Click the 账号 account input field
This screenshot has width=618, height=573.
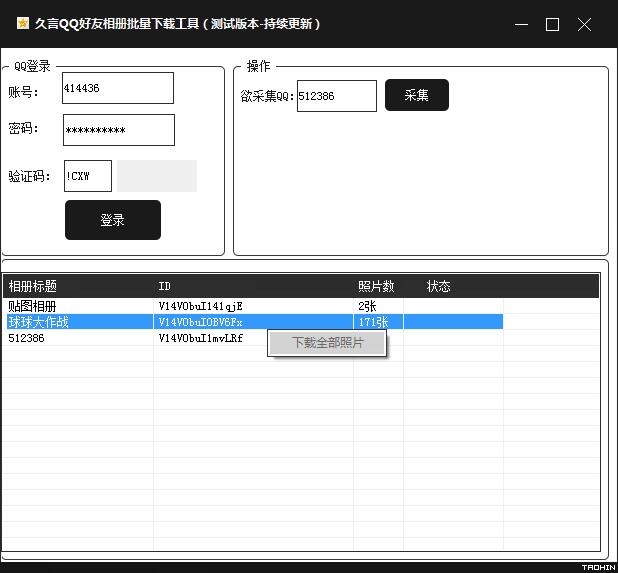pyautogui.click(x=118, y=88)
